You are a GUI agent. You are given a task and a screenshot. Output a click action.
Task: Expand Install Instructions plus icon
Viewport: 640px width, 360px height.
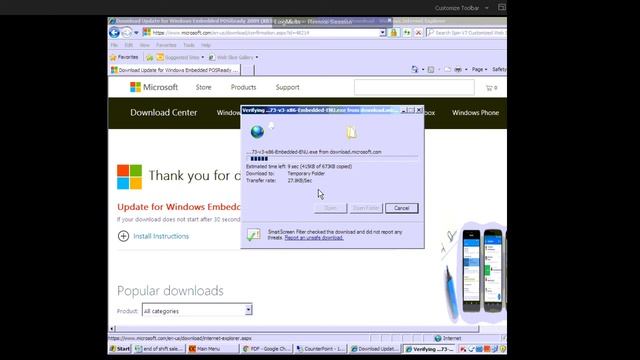pos(123,236)
